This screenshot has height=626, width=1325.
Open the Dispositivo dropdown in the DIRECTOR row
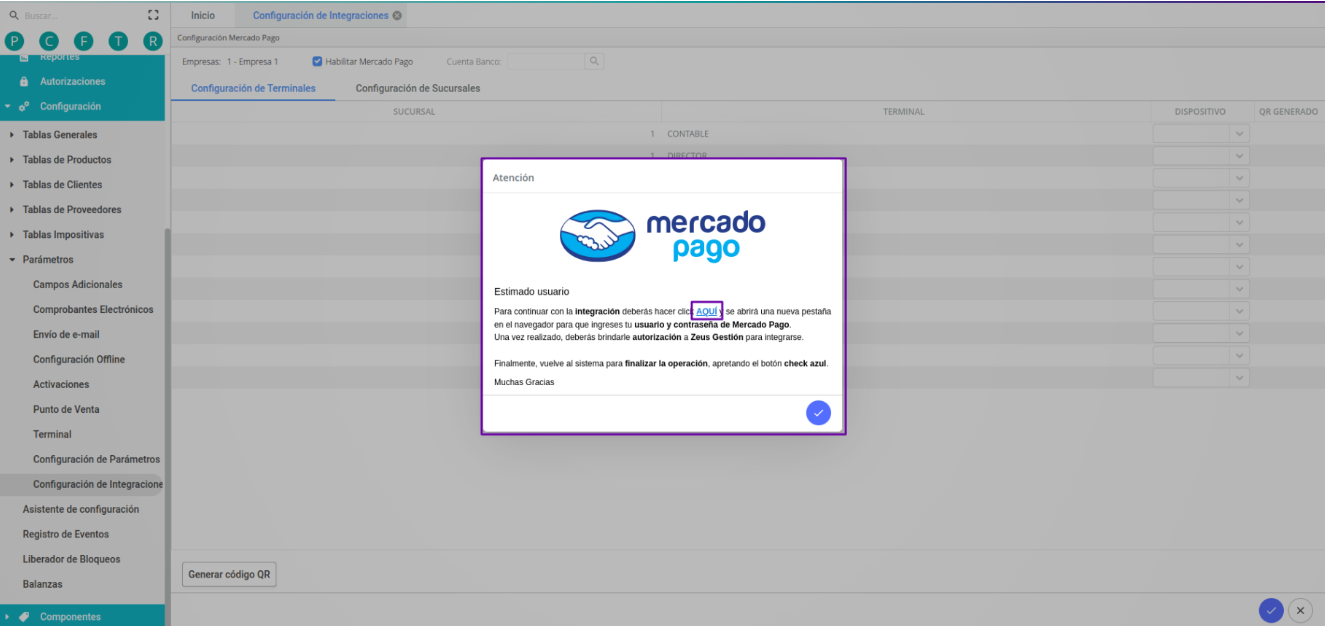[1240, 156]
